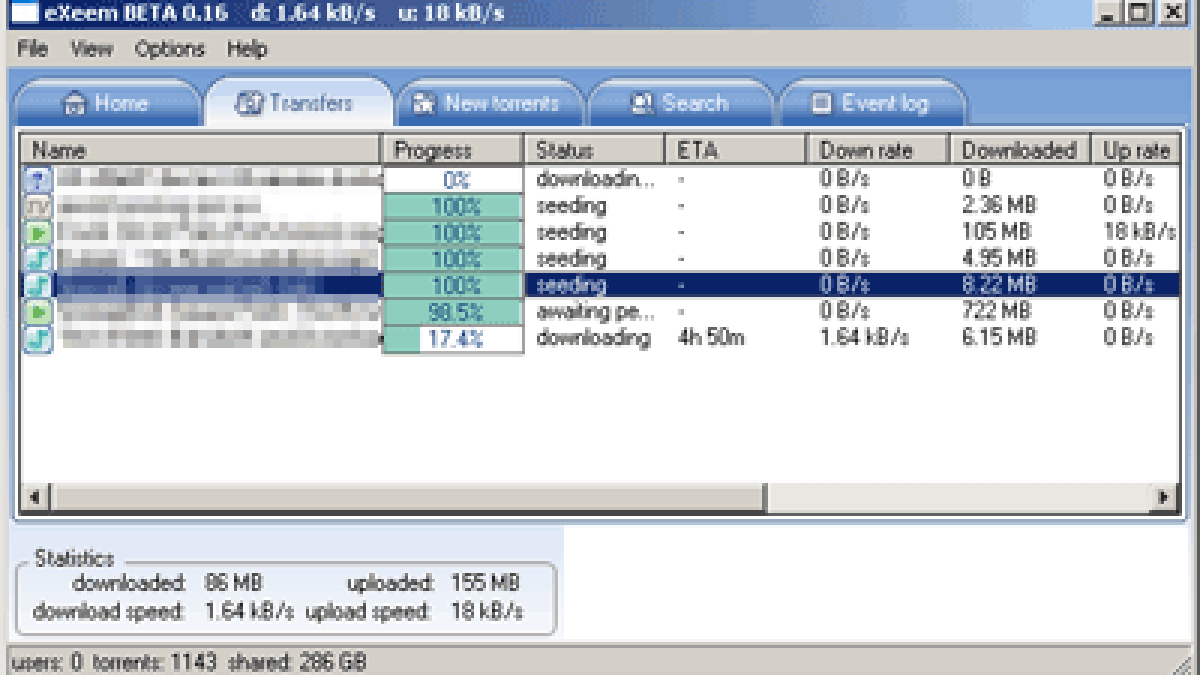Select the Transfers tab
This screenshot has height=675, width=1200.
click(x=298, y=103)
